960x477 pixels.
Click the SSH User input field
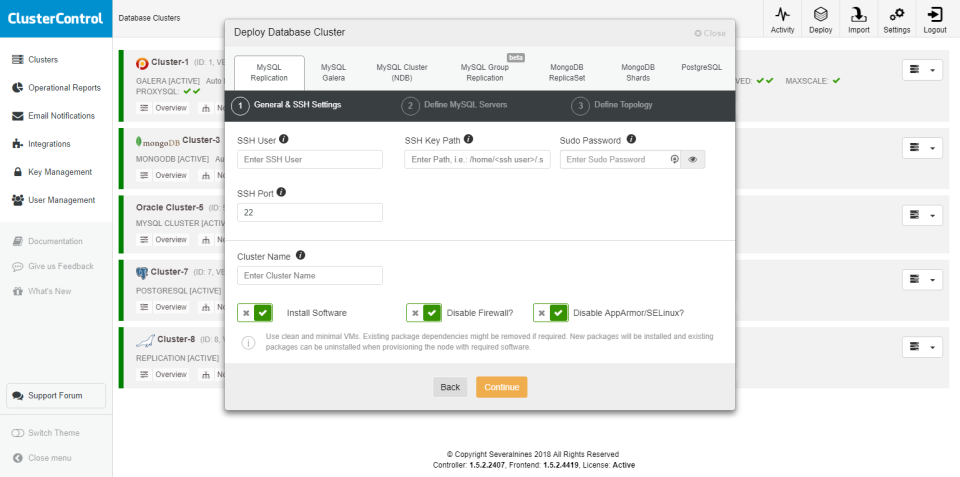[310, 159]
